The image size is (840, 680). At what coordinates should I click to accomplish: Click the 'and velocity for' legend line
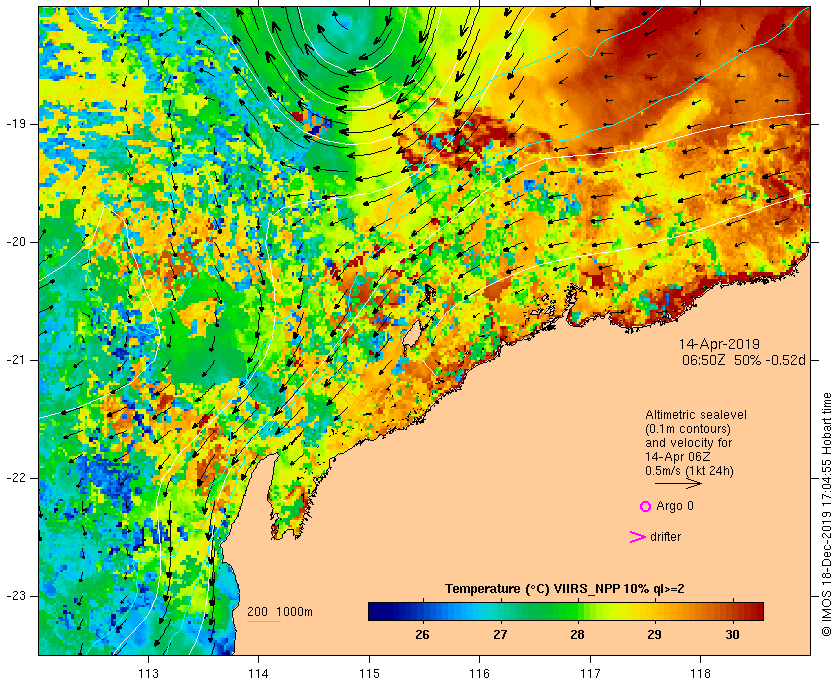coord(688,443)
